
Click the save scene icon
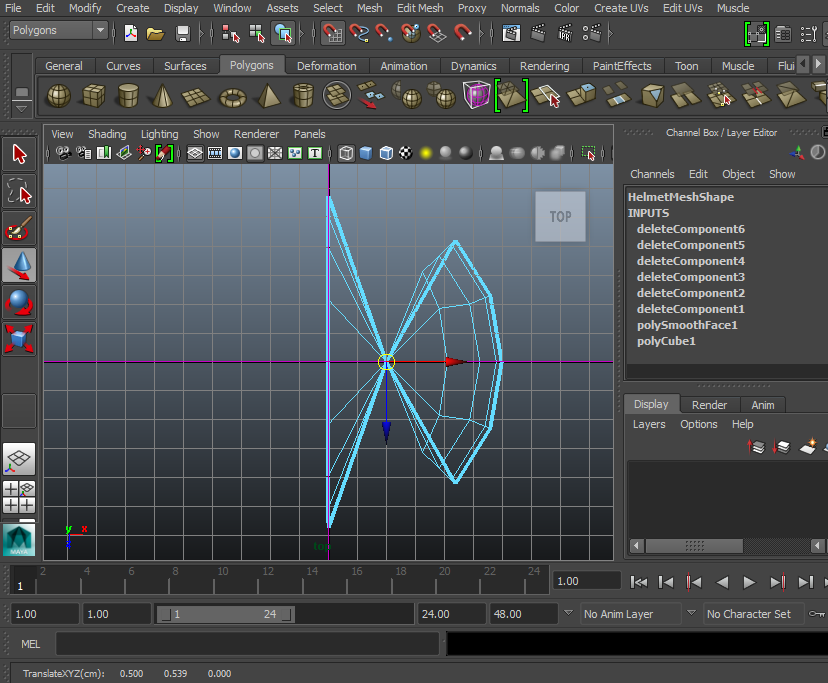click(x=183, y=33)
